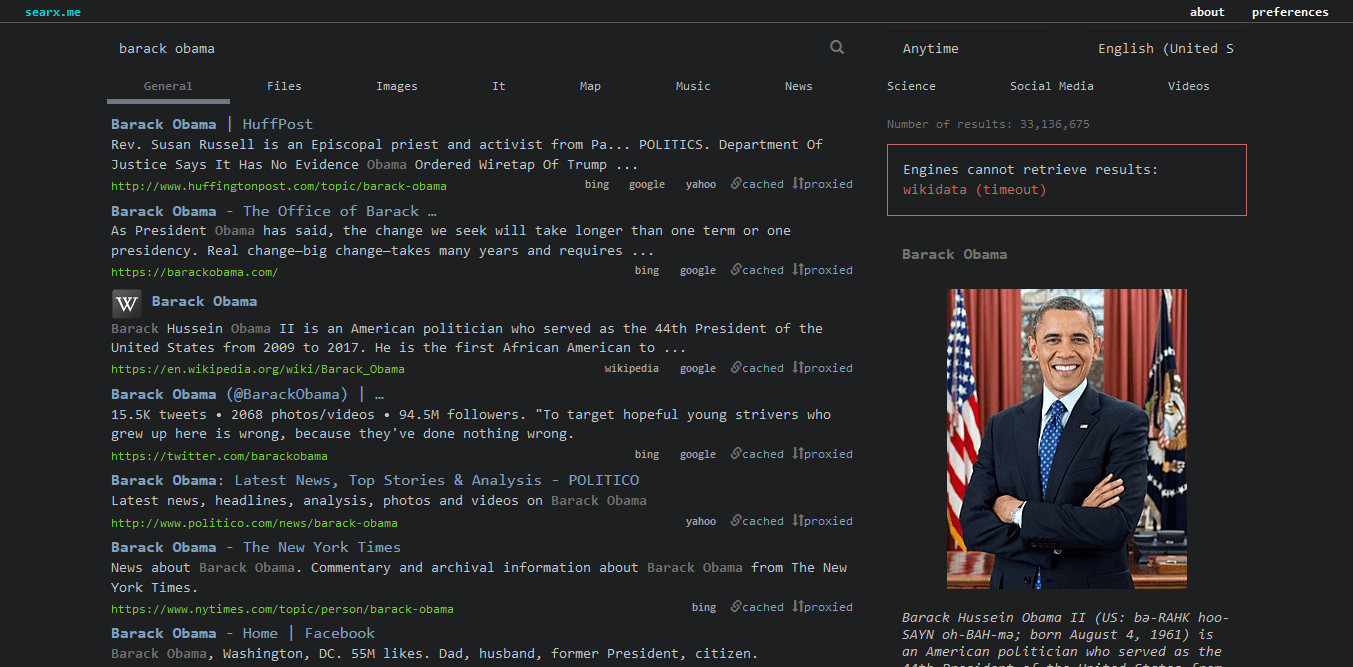The image size is (1353, 667).
Task: Switch to the Files tab
Action: [x=284, y=86]
